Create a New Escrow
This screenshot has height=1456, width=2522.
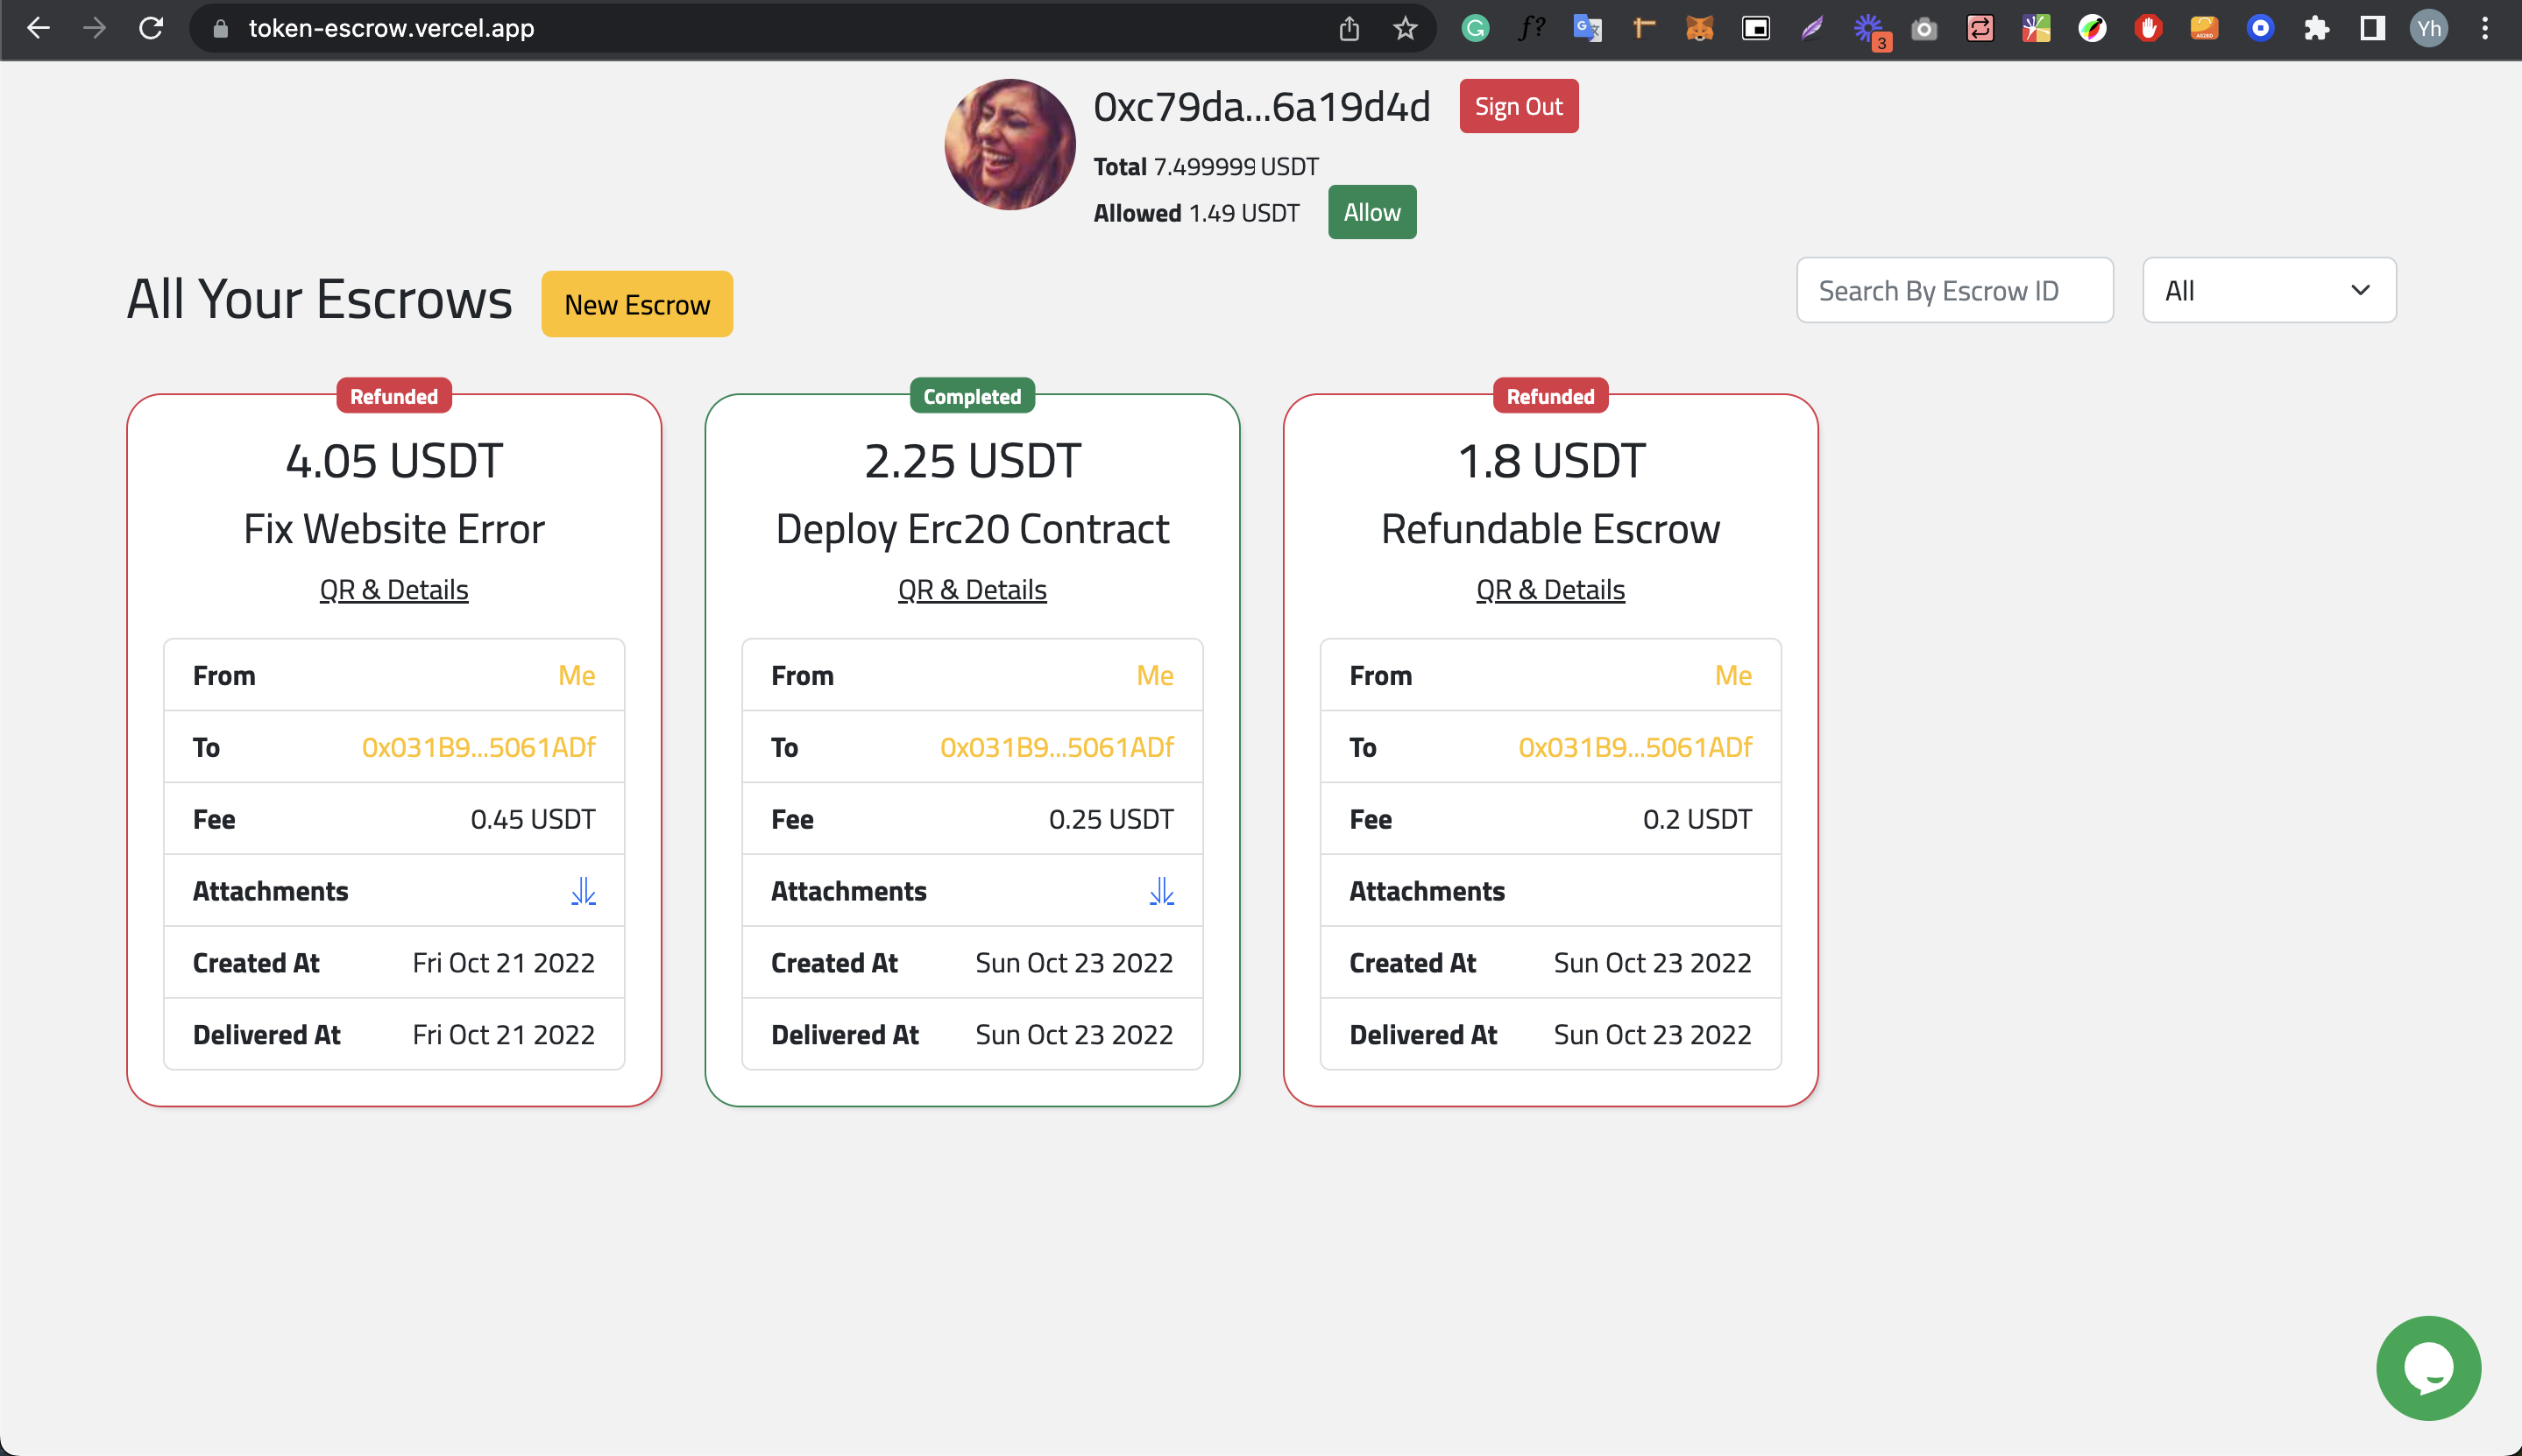click(637, 303)
